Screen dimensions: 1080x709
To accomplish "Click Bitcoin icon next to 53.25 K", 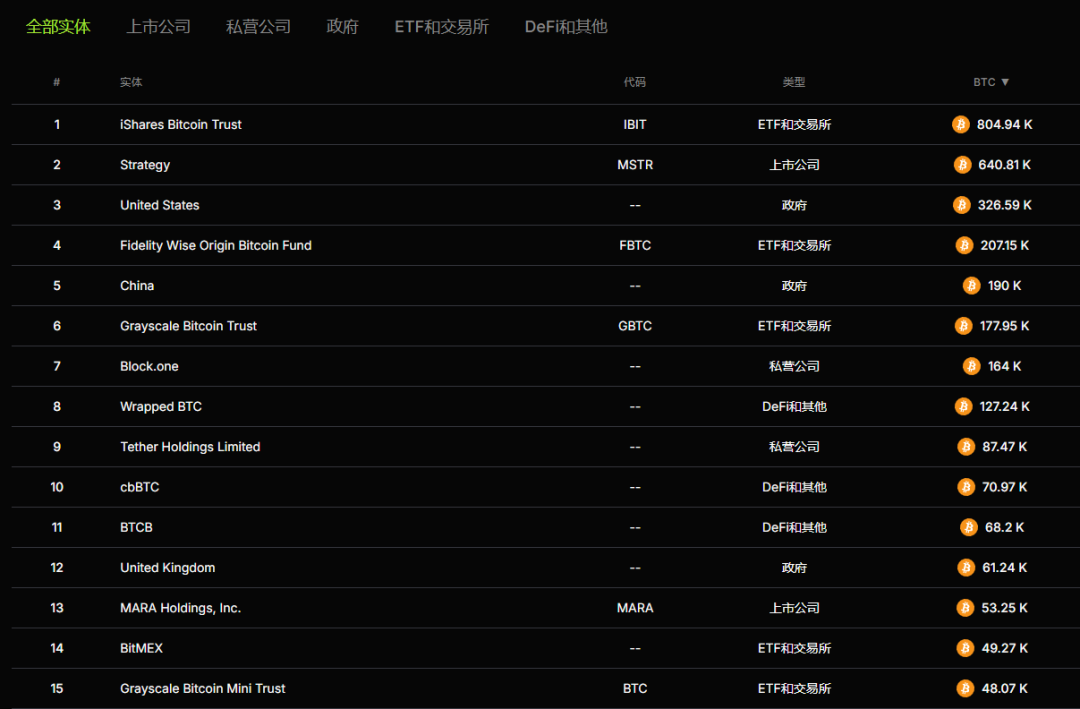I will pos(965,608).
